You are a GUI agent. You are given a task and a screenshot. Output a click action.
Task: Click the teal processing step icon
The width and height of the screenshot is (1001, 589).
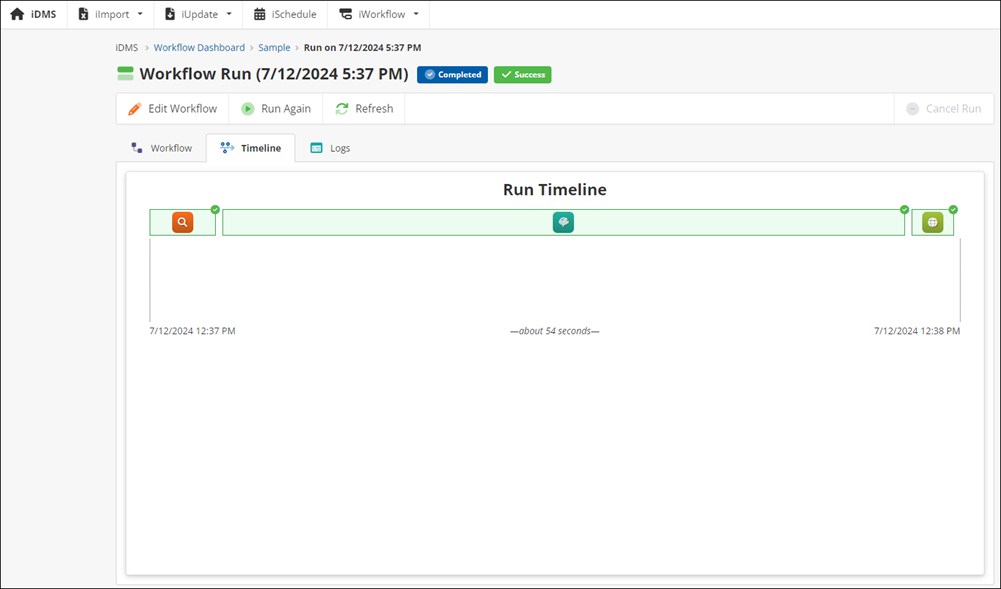tap(563, 222)
